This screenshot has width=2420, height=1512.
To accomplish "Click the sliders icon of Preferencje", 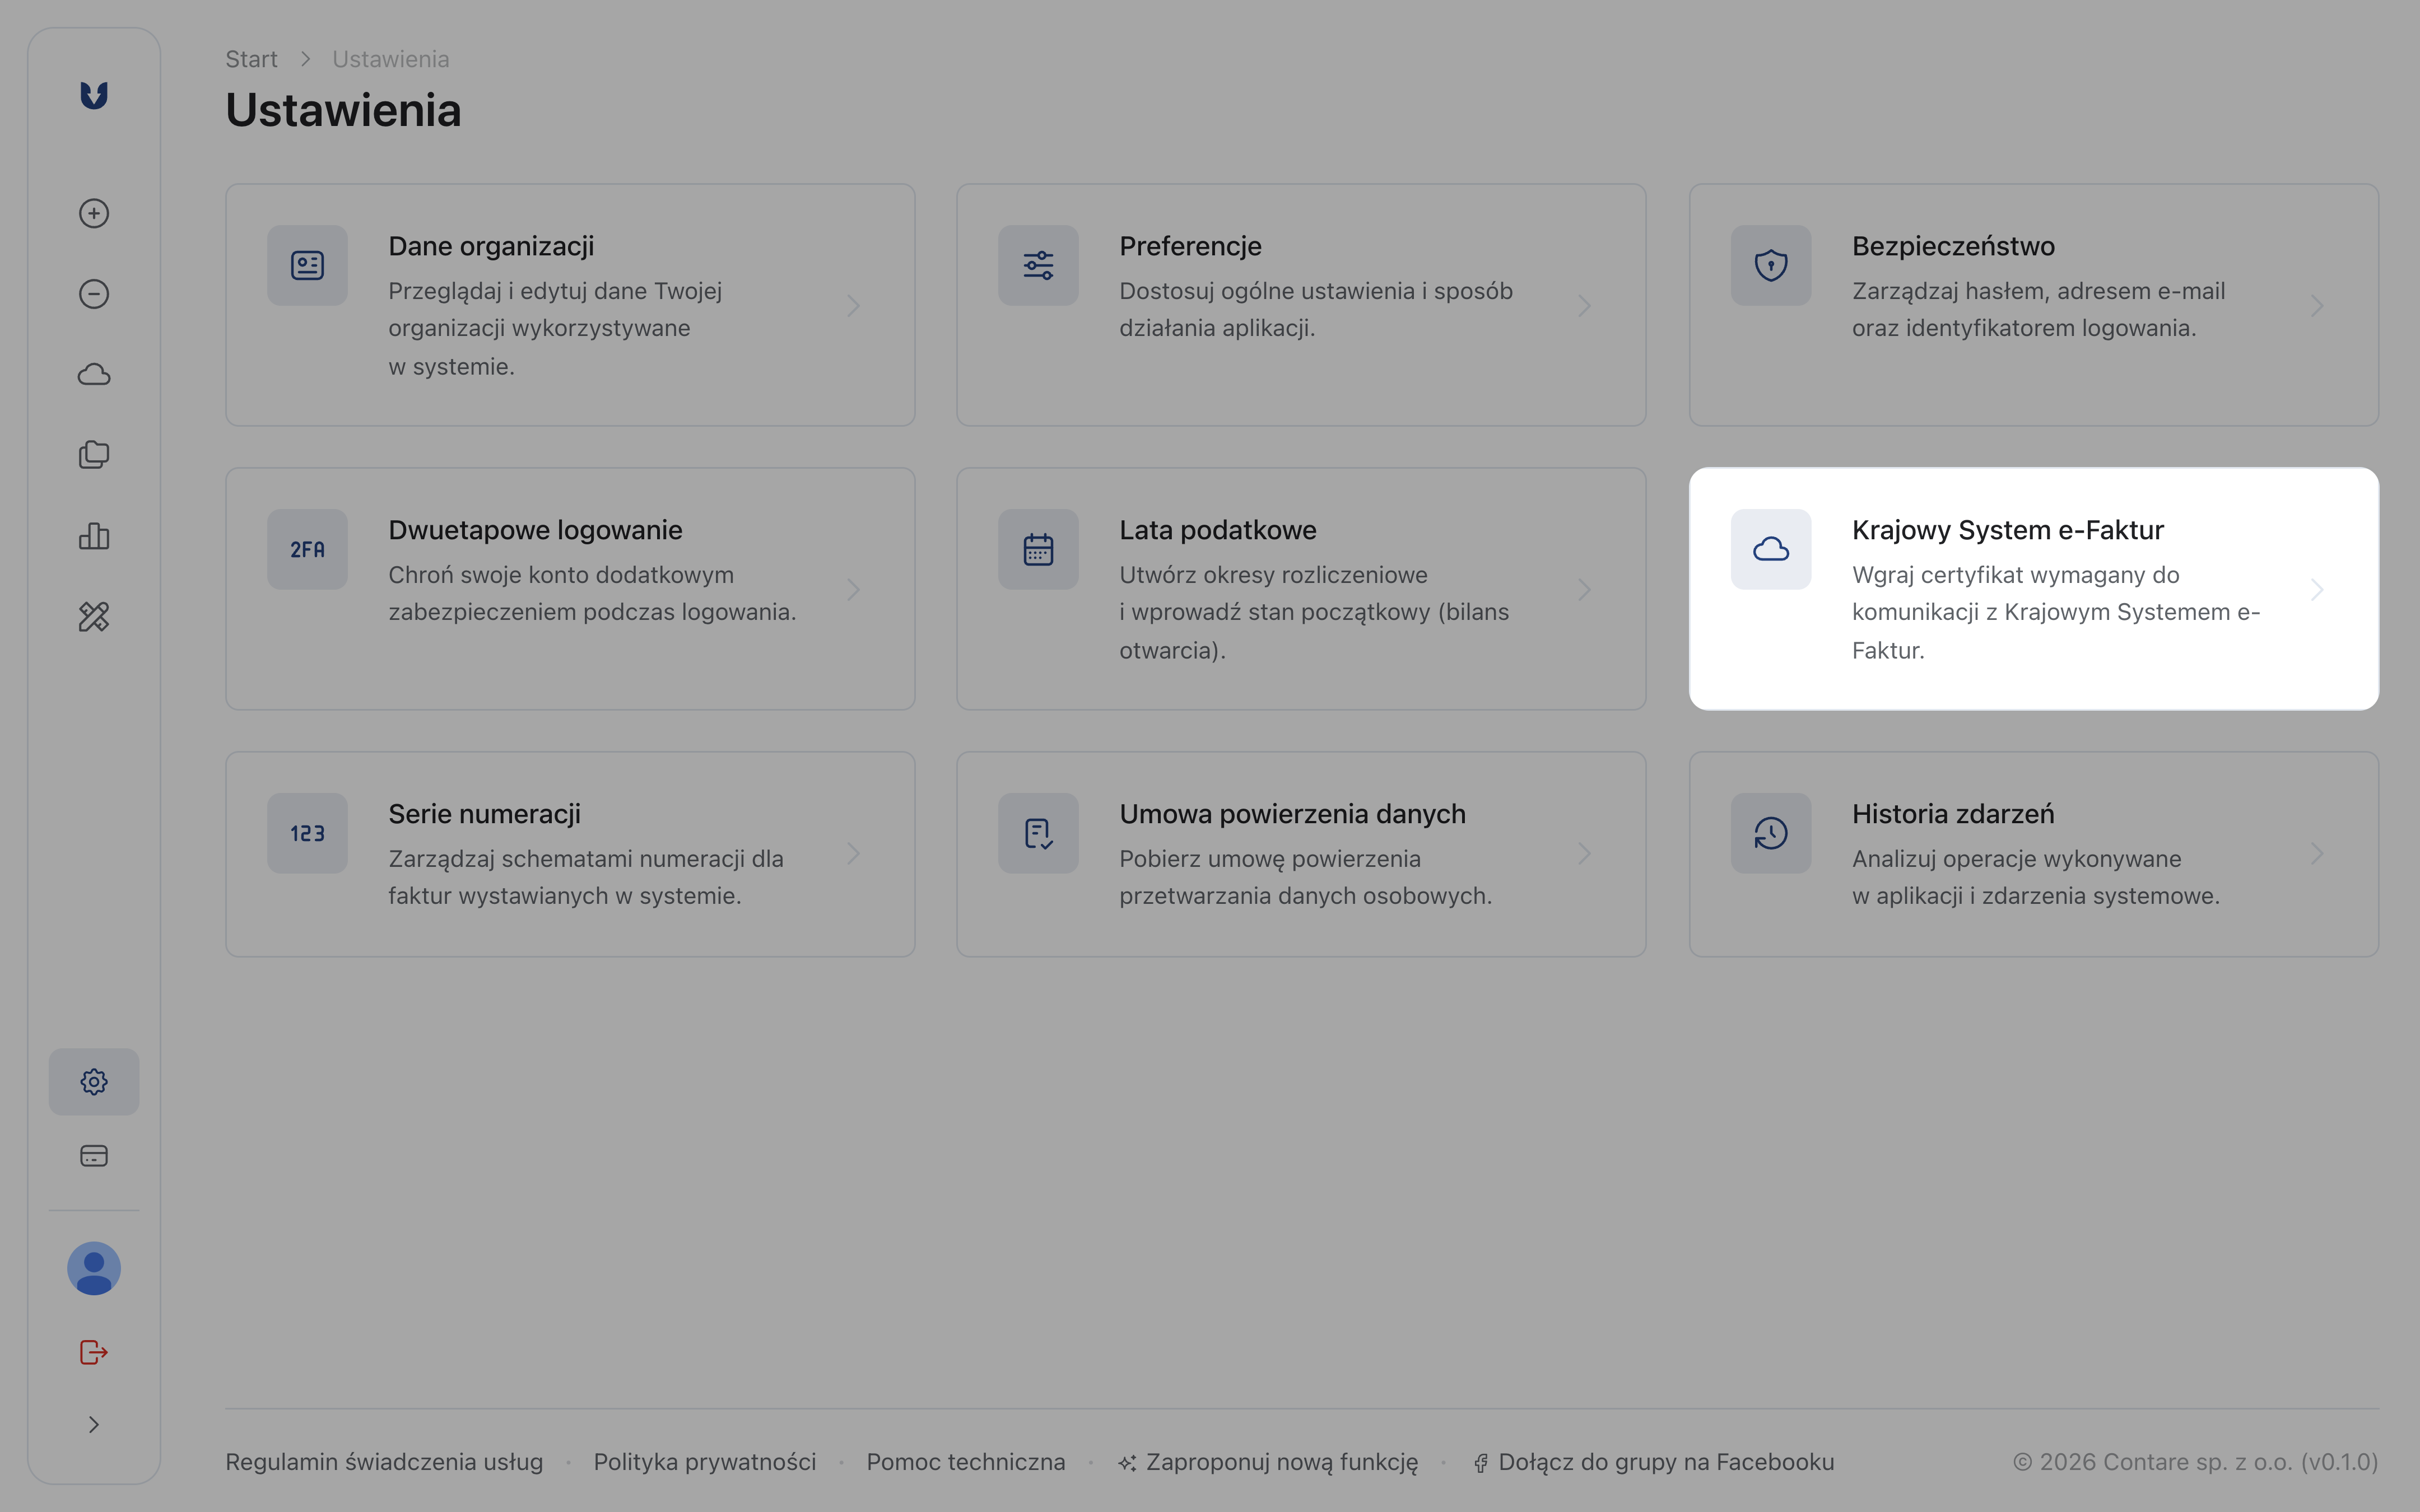I will tap(1038, 265).
